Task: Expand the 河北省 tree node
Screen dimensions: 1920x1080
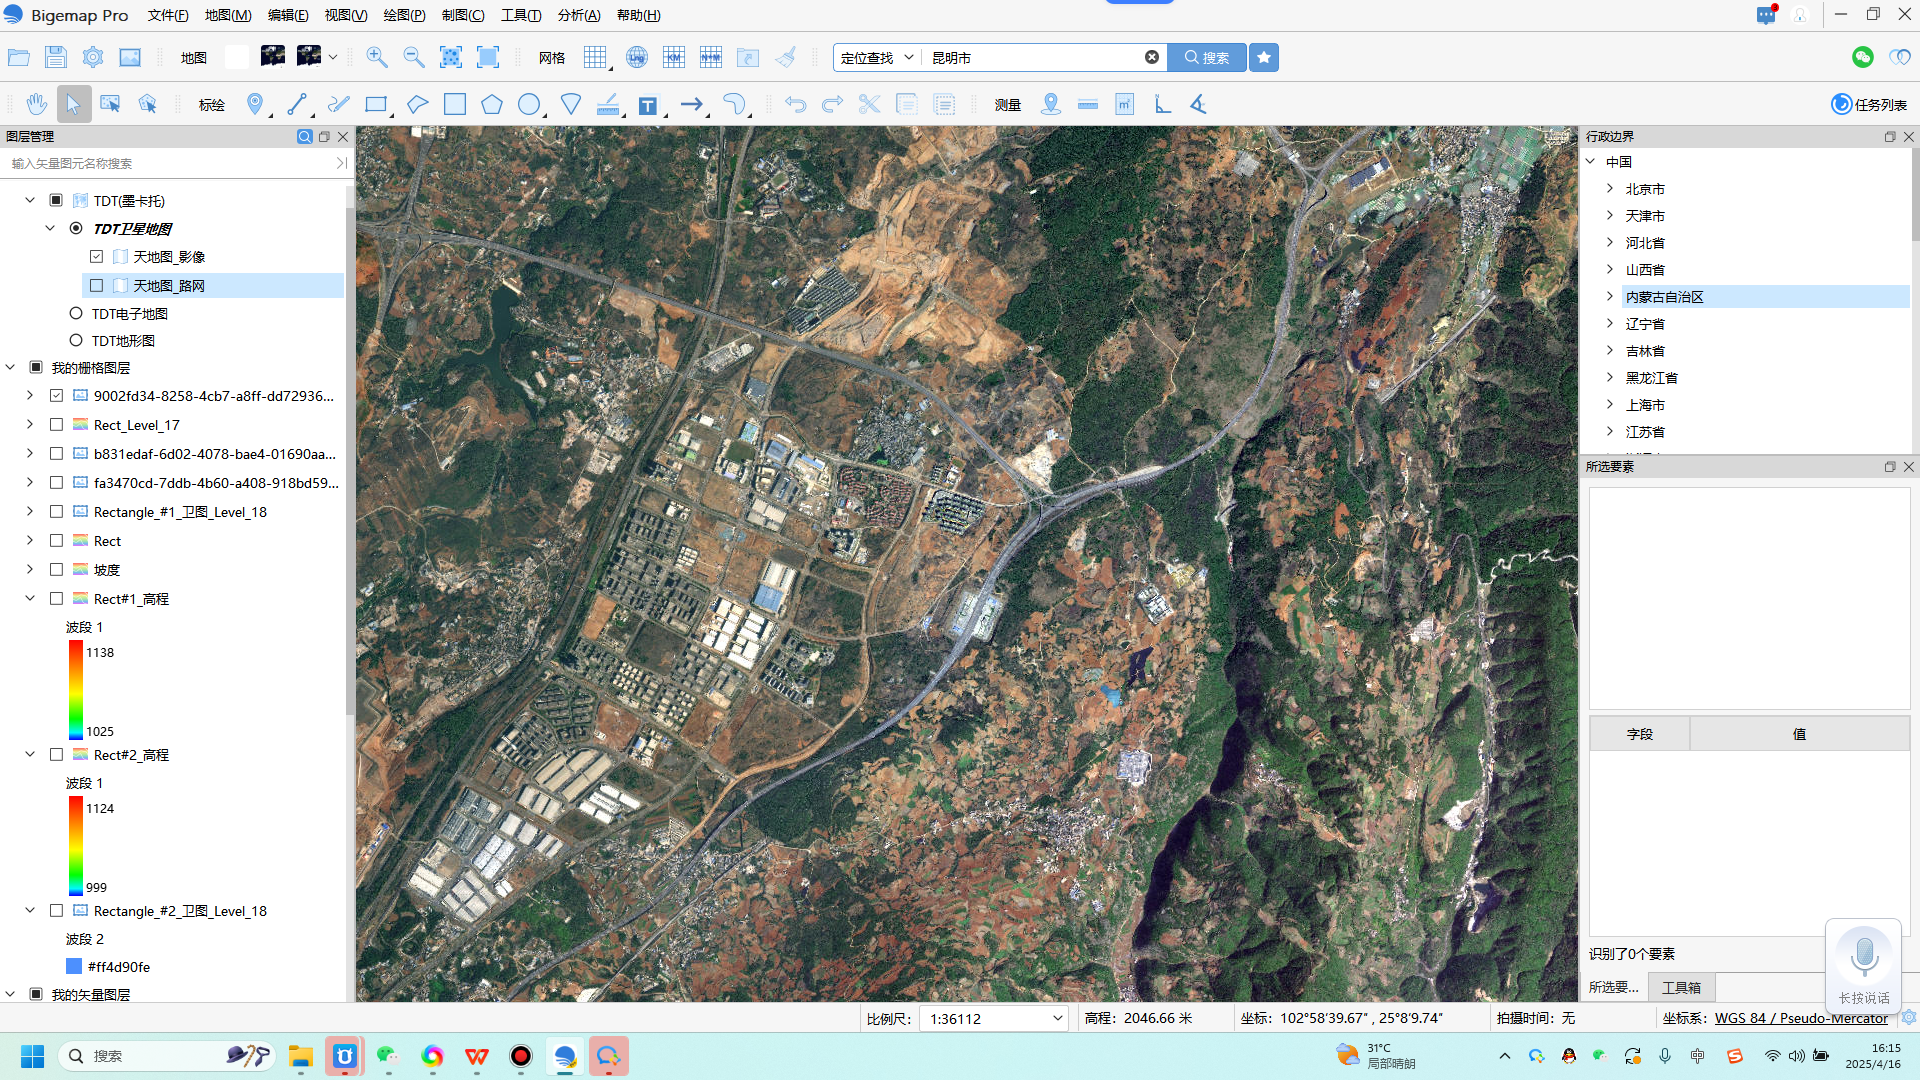Action: (1610, 242)
